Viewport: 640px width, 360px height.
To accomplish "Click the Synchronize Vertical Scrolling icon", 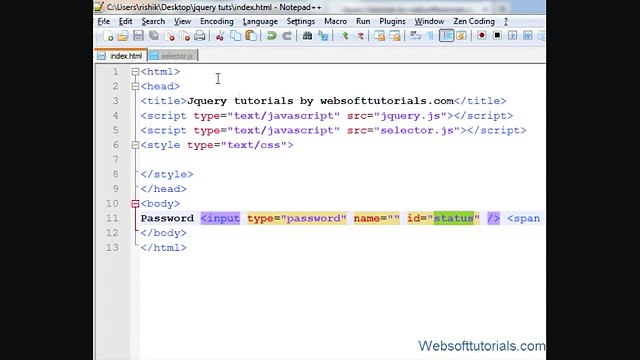I will click(x=380, y=36).
